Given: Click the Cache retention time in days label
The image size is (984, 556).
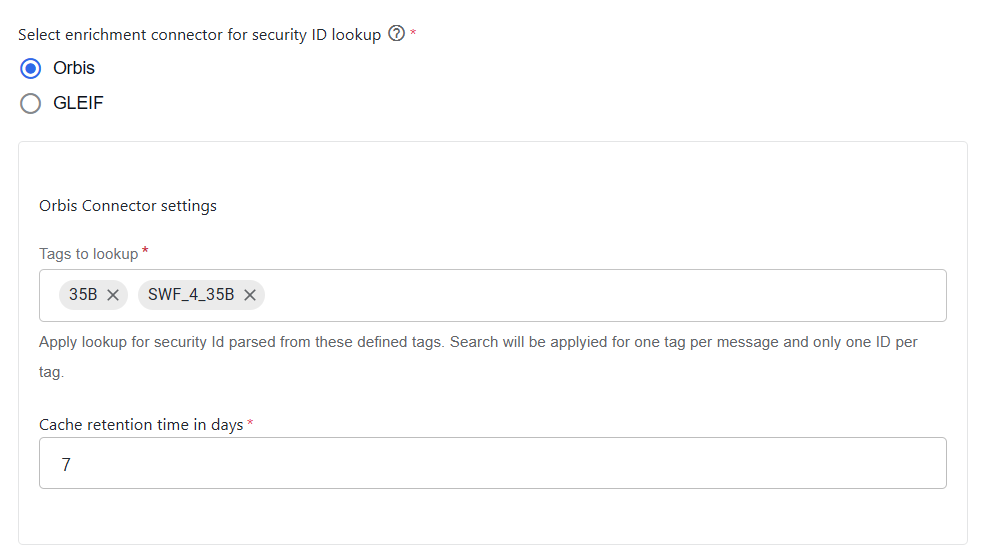Looking at the screenshot, I should pyautogui.click(x=141, y=425).
